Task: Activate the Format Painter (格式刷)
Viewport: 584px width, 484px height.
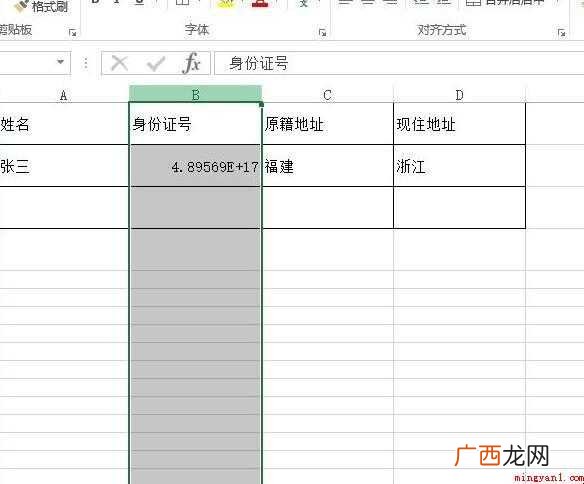Action: click(42, 6)
